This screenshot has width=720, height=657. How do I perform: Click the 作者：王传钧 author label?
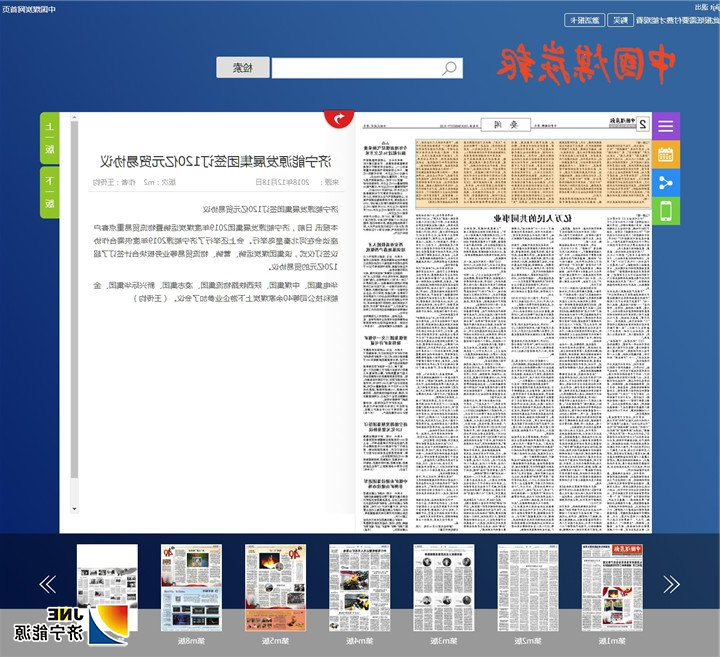click(114, 182)
